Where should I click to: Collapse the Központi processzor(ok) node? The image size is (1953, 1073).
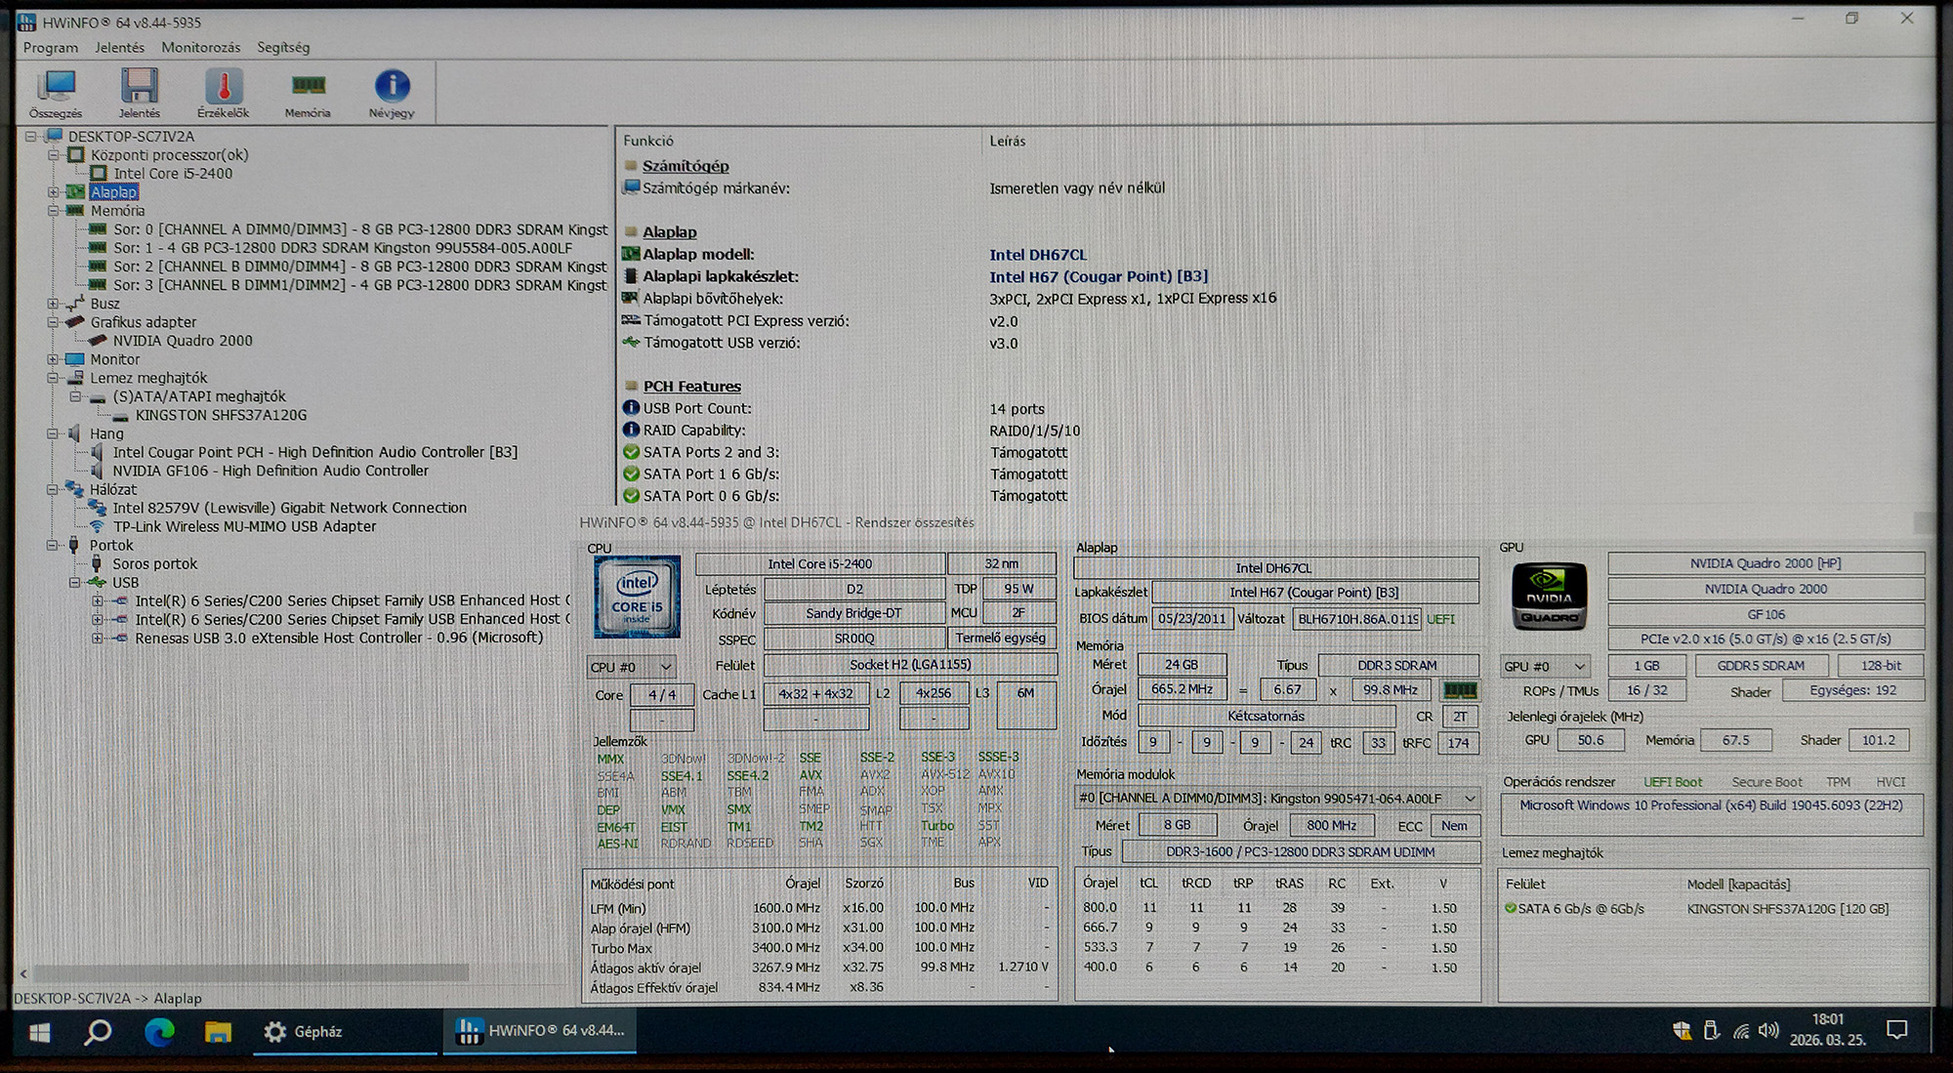pos(54,155)
